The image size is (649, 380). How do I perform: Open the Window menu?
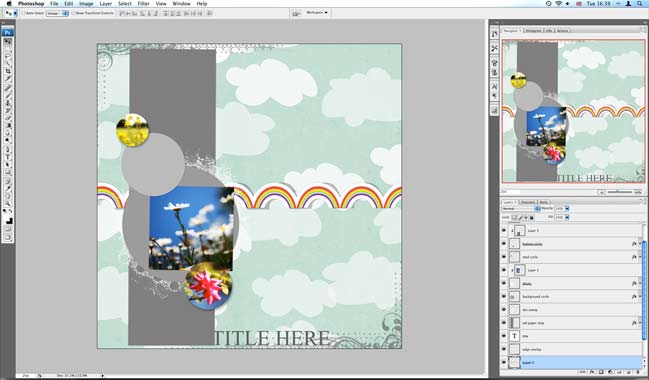[181, 3]
